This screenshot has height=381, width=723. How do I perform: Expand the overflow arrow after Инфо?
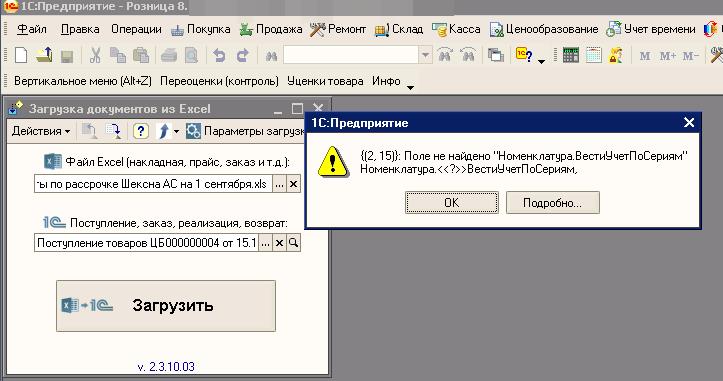pyautogui.click(x=410, y=87)
